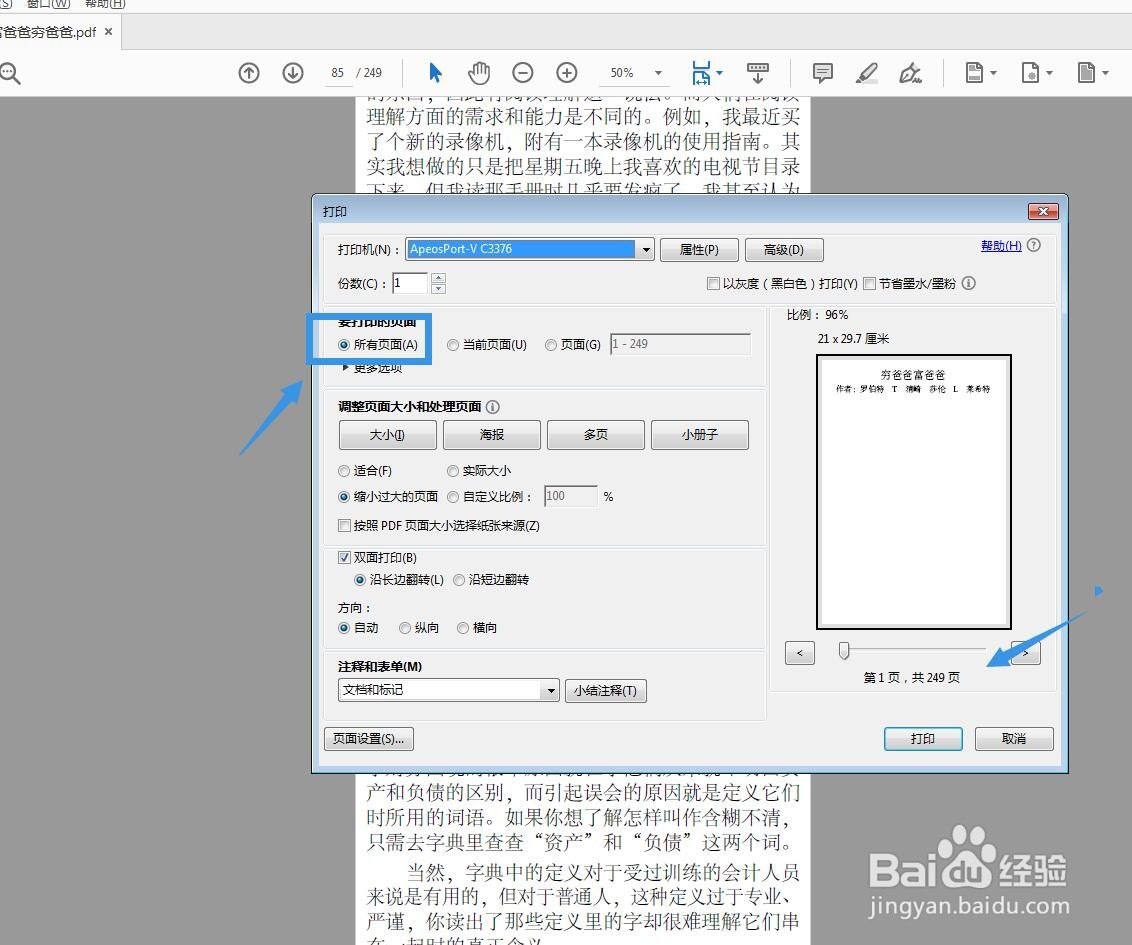Viewport: 1132px width, 945px height.
Task: Enable grayscale printing checkbox
Action: click(x=713, y=284)
